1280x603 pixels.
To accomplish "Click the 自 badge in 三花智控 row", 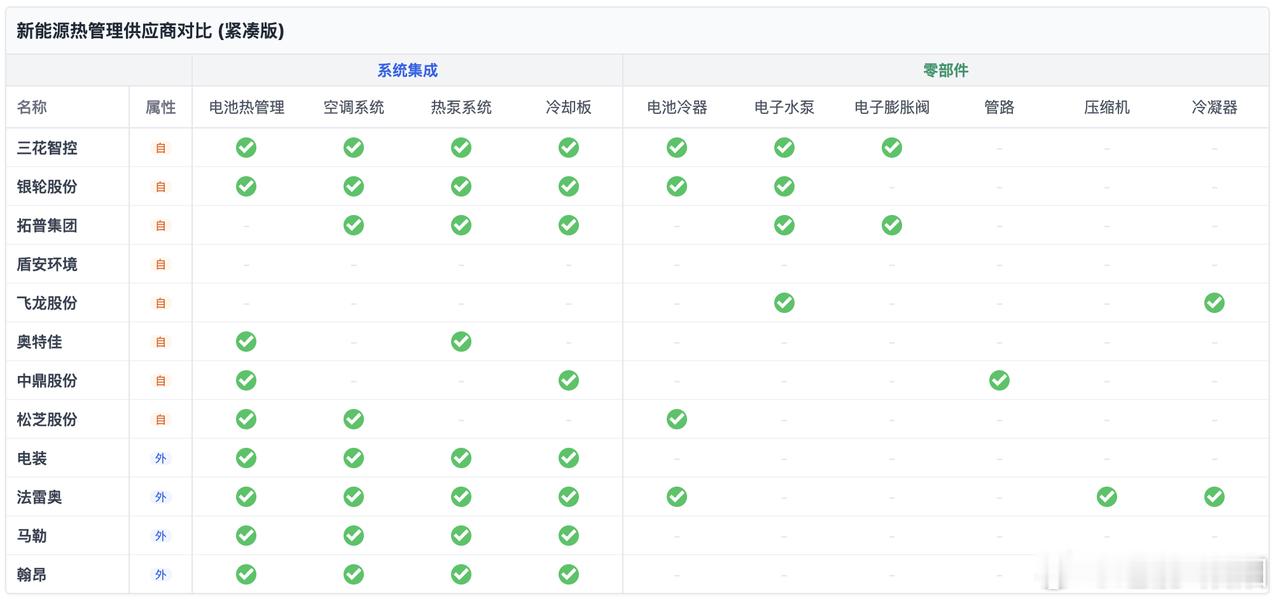I will pyautogui.click(x=161, y=148).
